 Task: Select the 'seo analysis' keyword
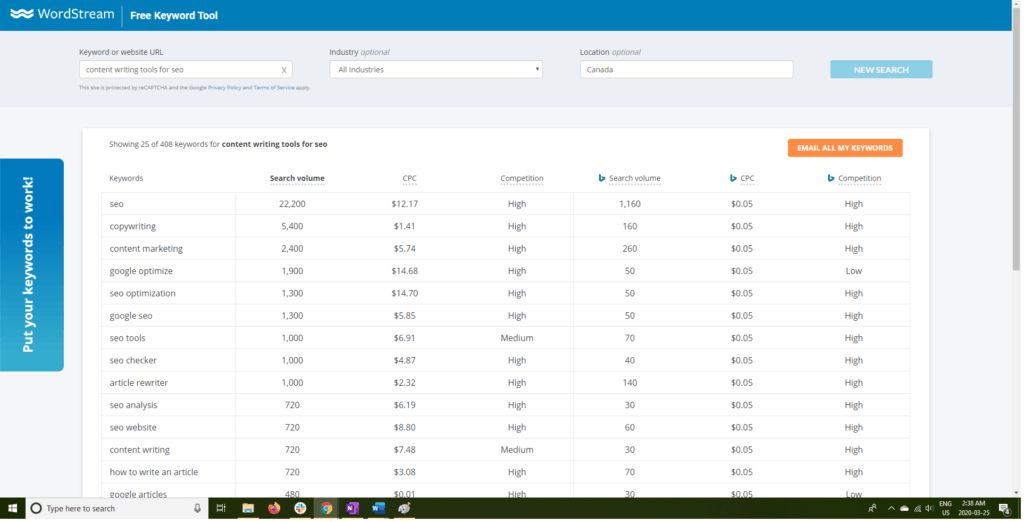[133, 406]
